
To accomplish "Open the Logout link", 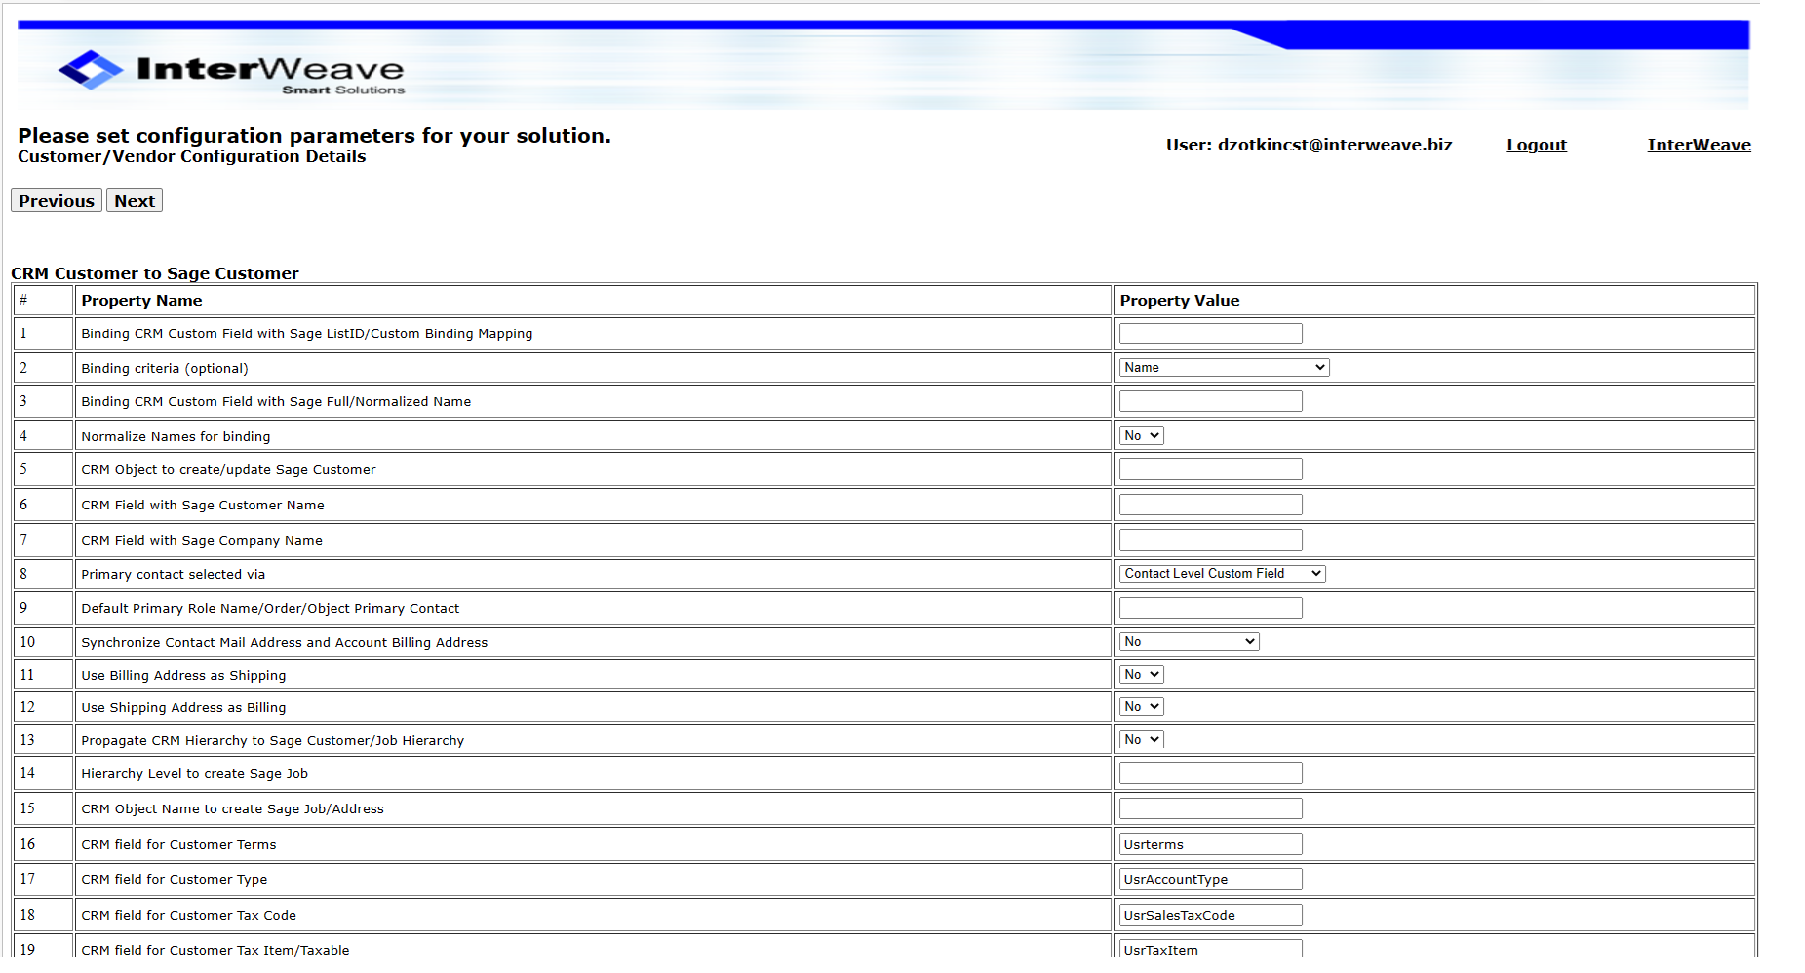I will 1536,145.
